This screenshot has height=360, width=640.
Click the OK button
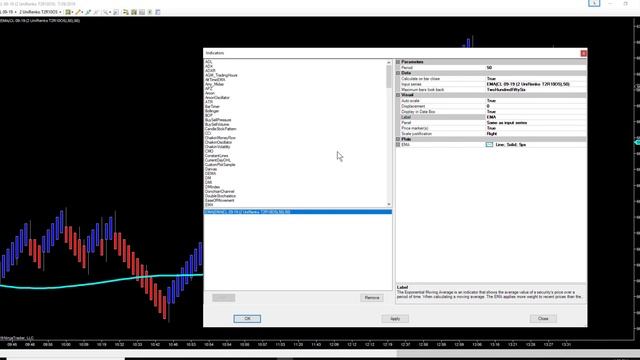[x=247, y=318]
